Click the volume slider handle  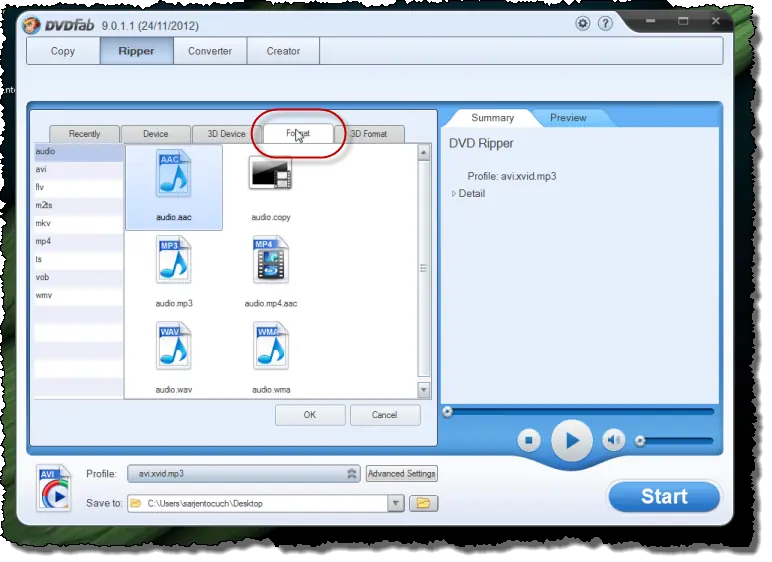tap(640, 441)
